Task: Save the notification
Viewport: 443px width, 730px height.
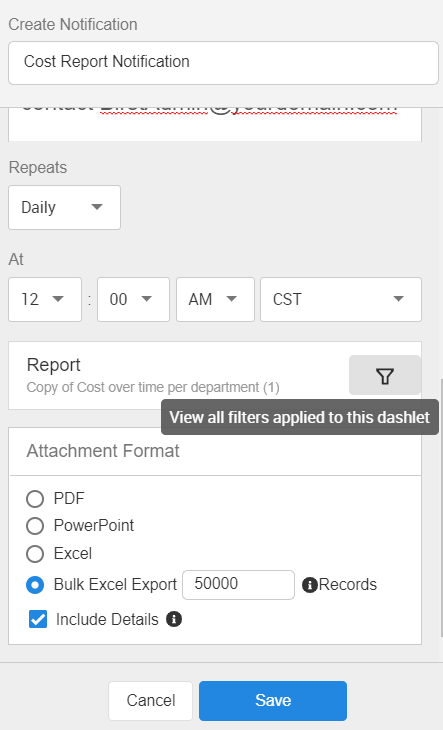Action: pyautogui.click(x=273, y=701)
